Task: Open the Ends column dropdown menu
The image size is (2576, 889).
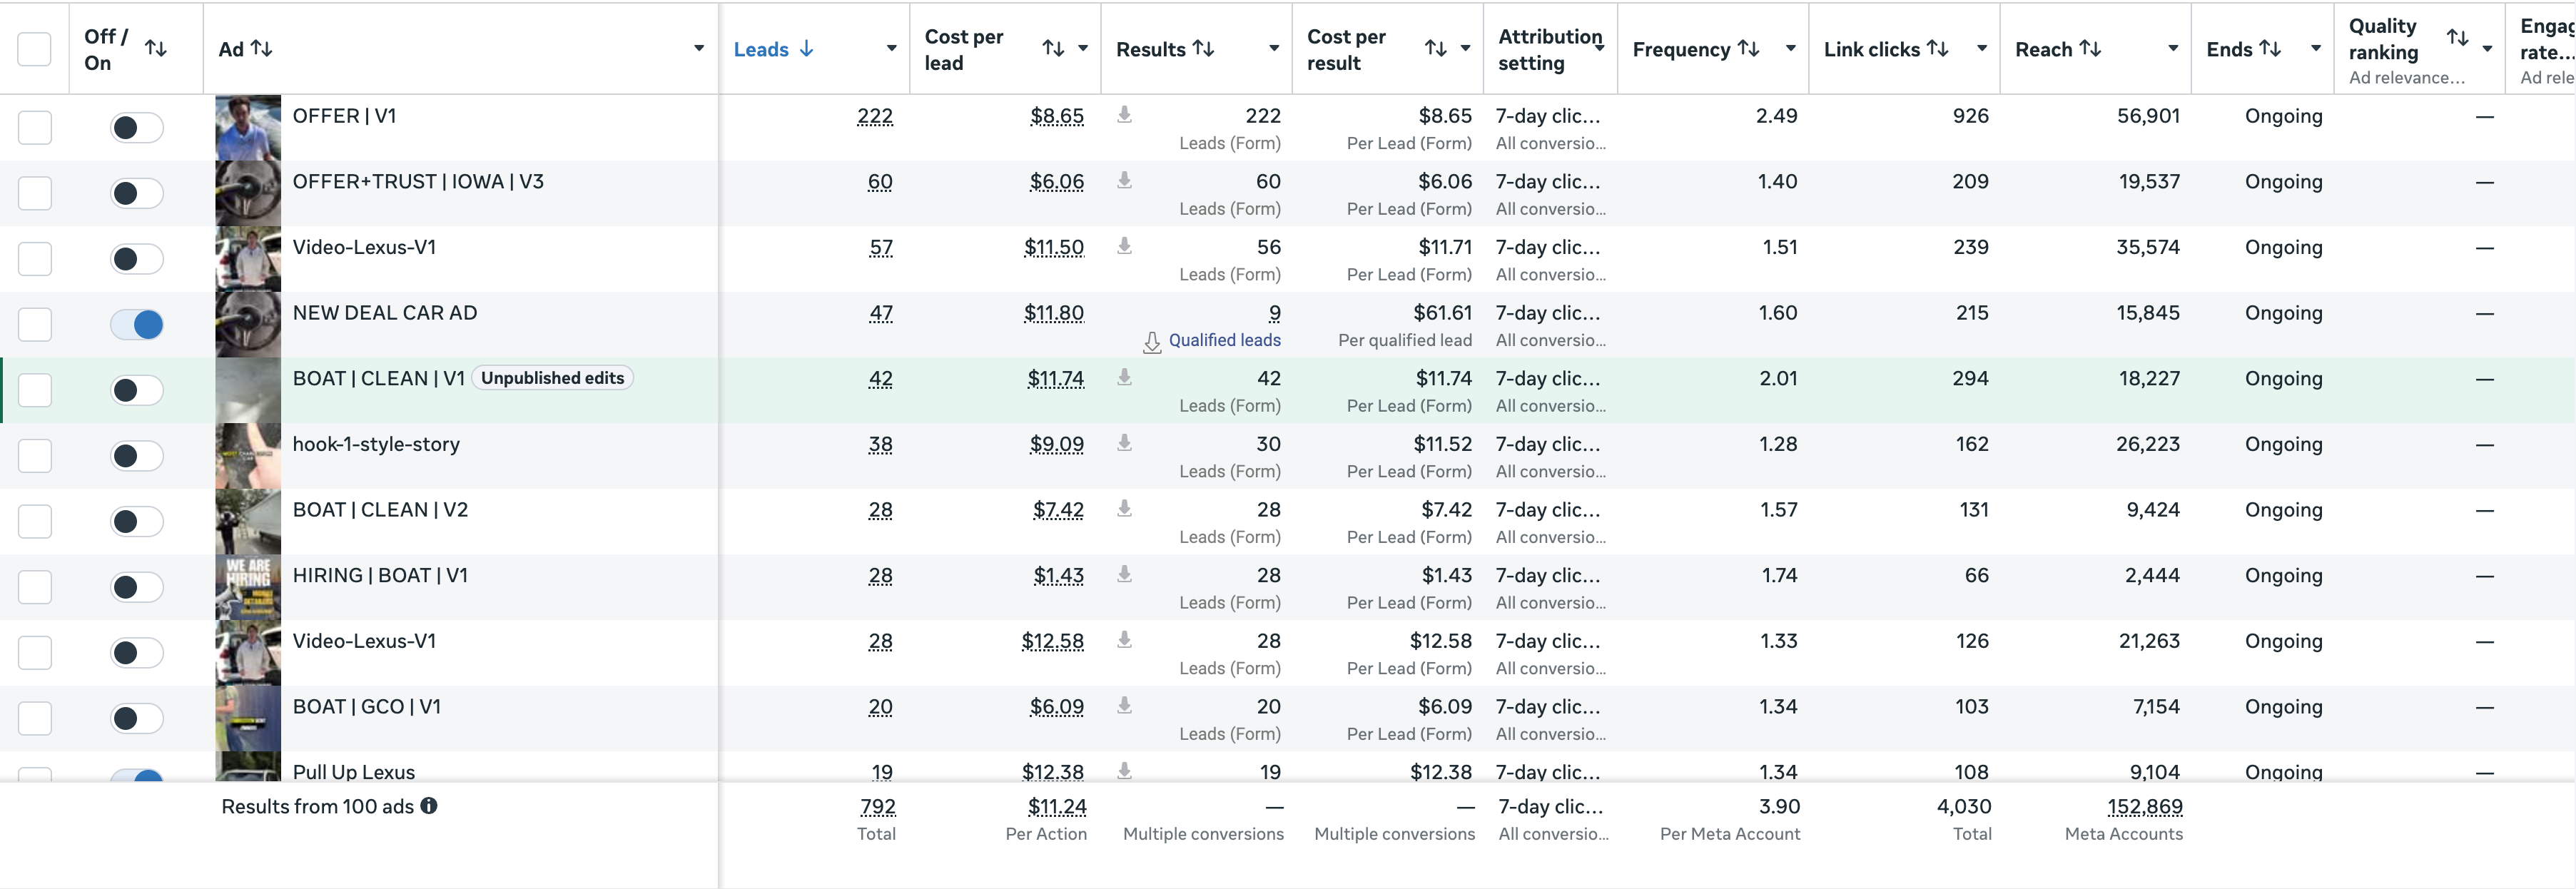Action: click(2316, 49)
